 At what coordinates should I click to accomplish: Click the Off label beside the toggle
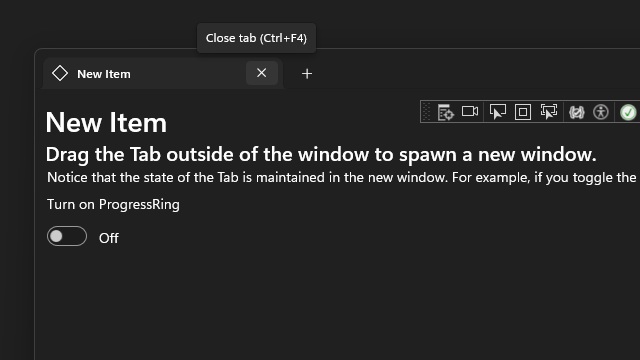pyautogui.click(x=109, y=238)
